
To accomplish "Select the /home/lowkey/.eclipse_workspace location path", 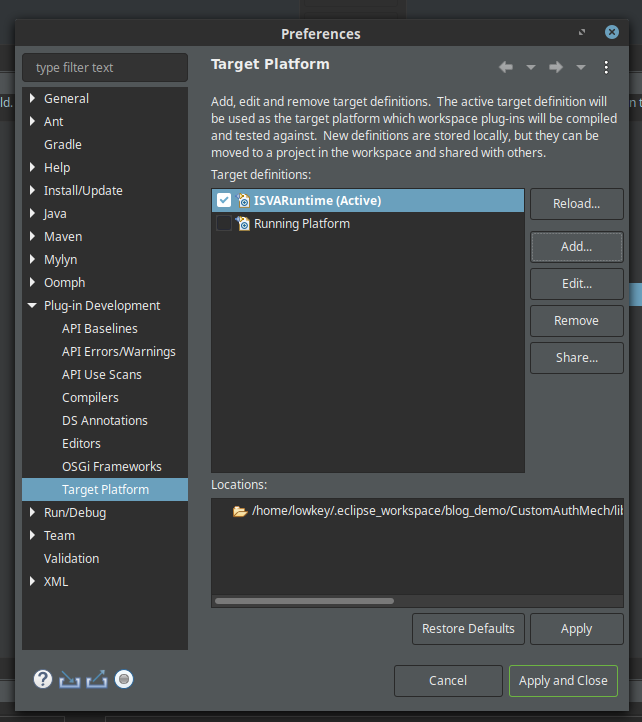I will (437, 511).
